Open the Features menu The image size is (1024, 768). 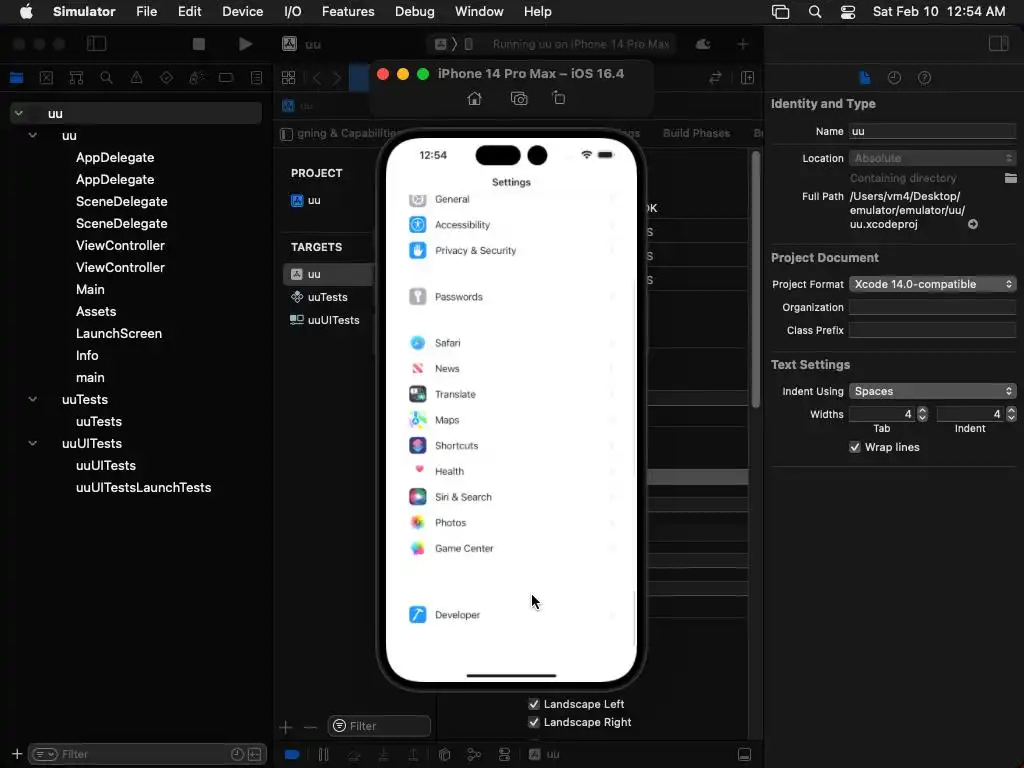pos(348,11)
